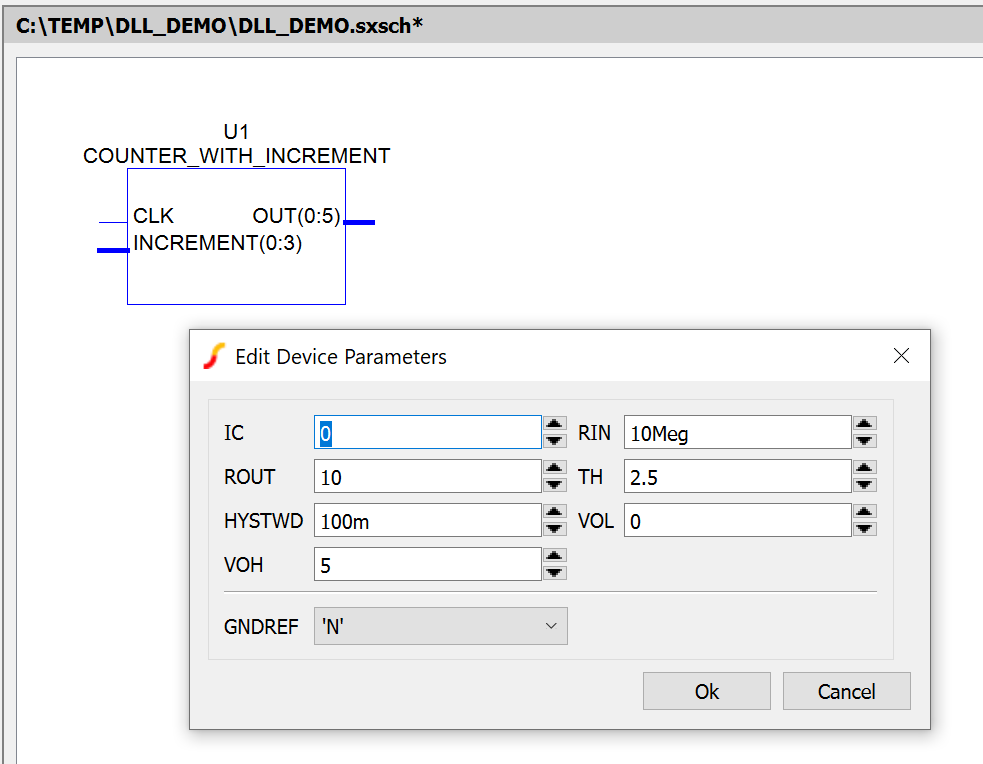This screenshot has width=983, height=764.
Task: Click the VOH text field
Action: (x=427, y=564)
